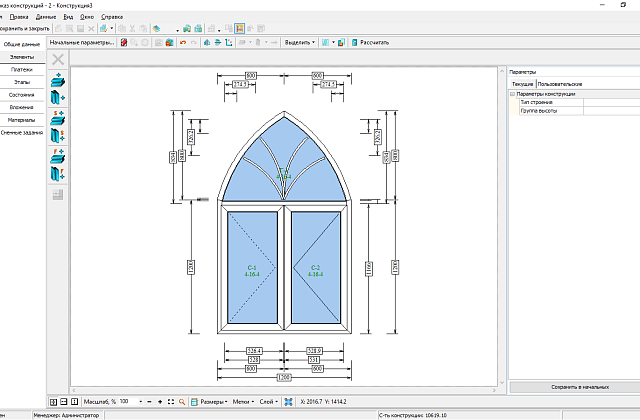
Task: Open the dropdown arrow next to the layers icon
Action: point(178,30)
